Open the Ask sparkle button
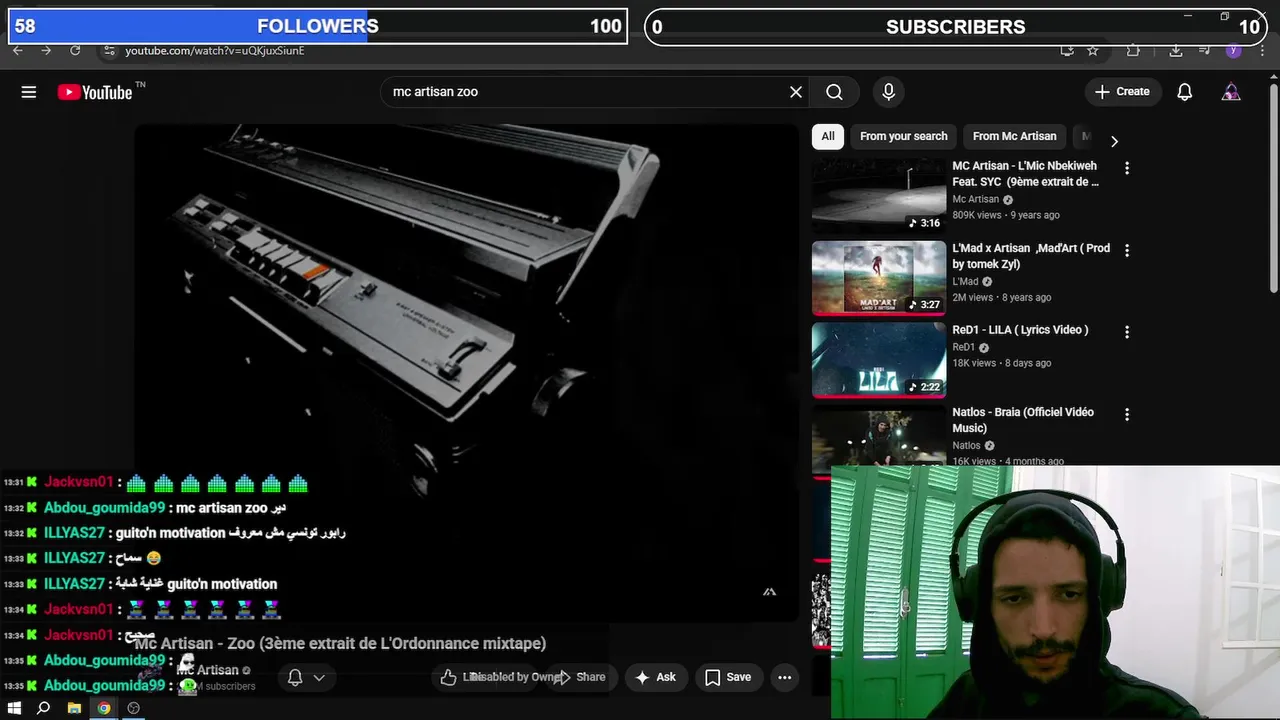The height and width of the screenshot is (720, 1280). click(655, 677)
